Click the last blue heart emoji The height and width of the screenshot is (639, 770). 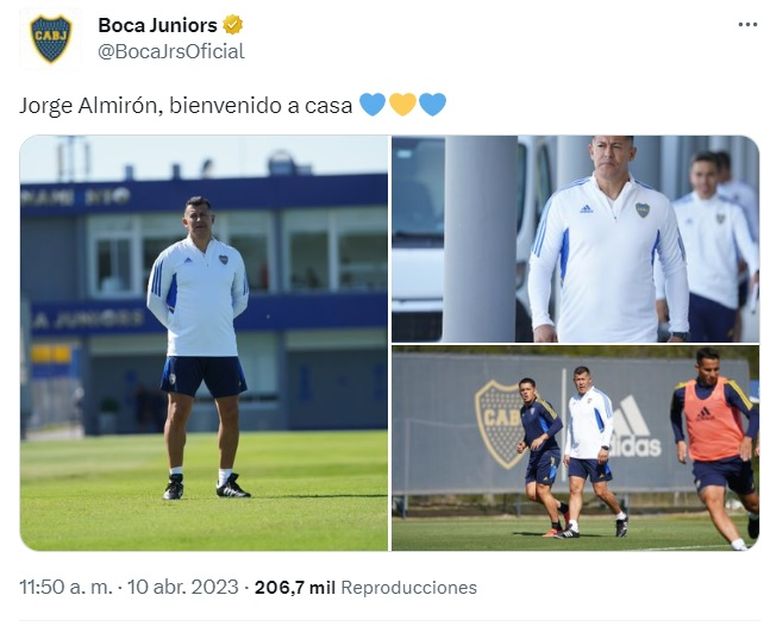pos(433,104)
